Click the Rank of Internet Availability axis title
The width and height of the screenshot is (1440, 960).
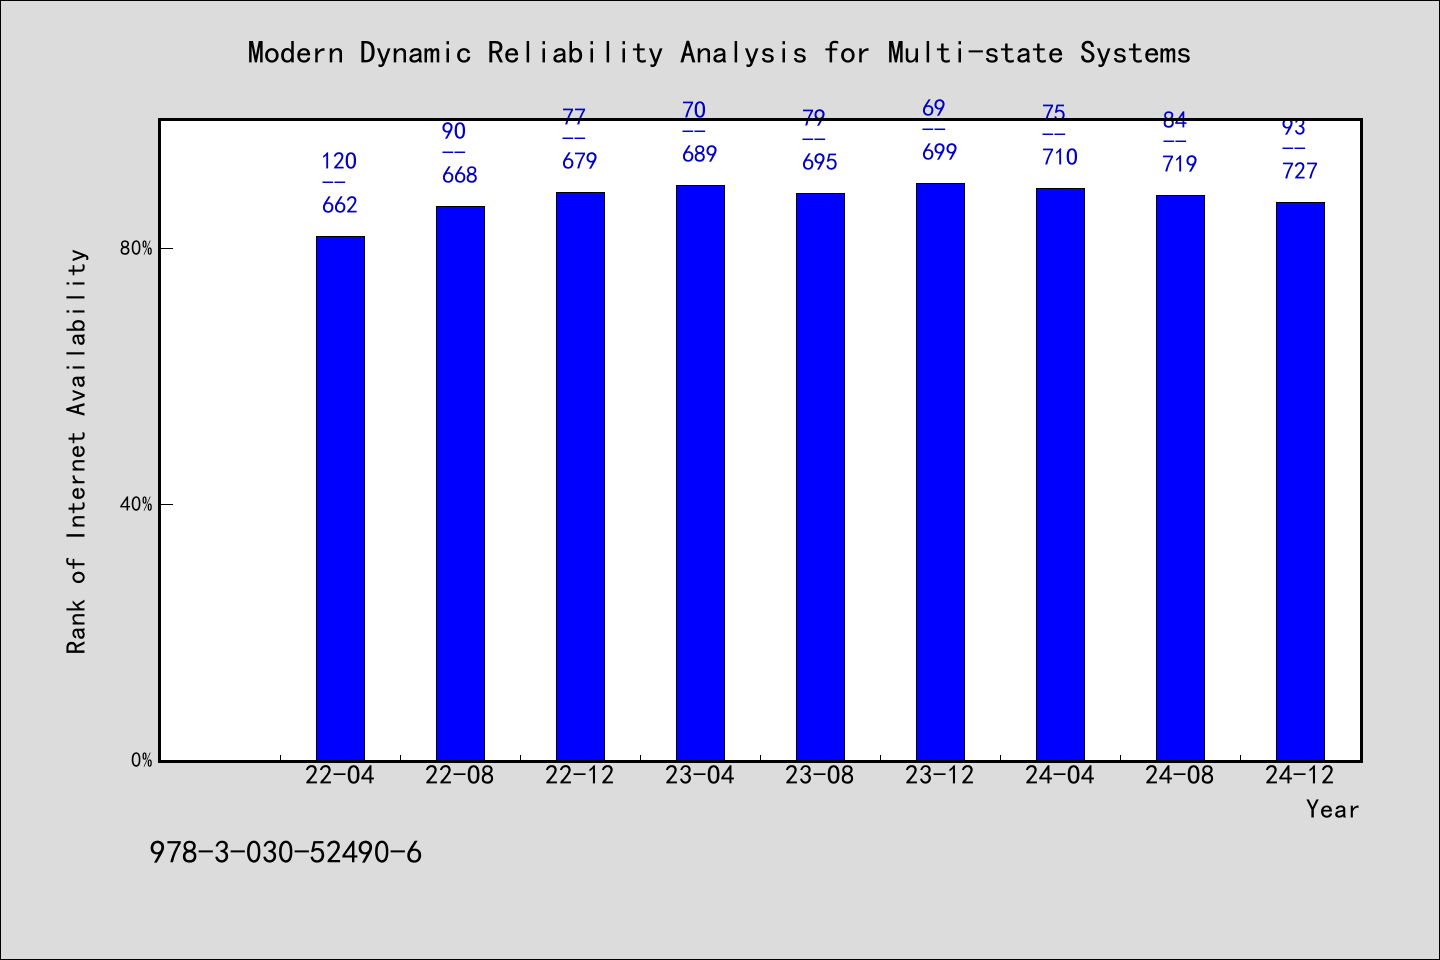[x=77, y=452]
